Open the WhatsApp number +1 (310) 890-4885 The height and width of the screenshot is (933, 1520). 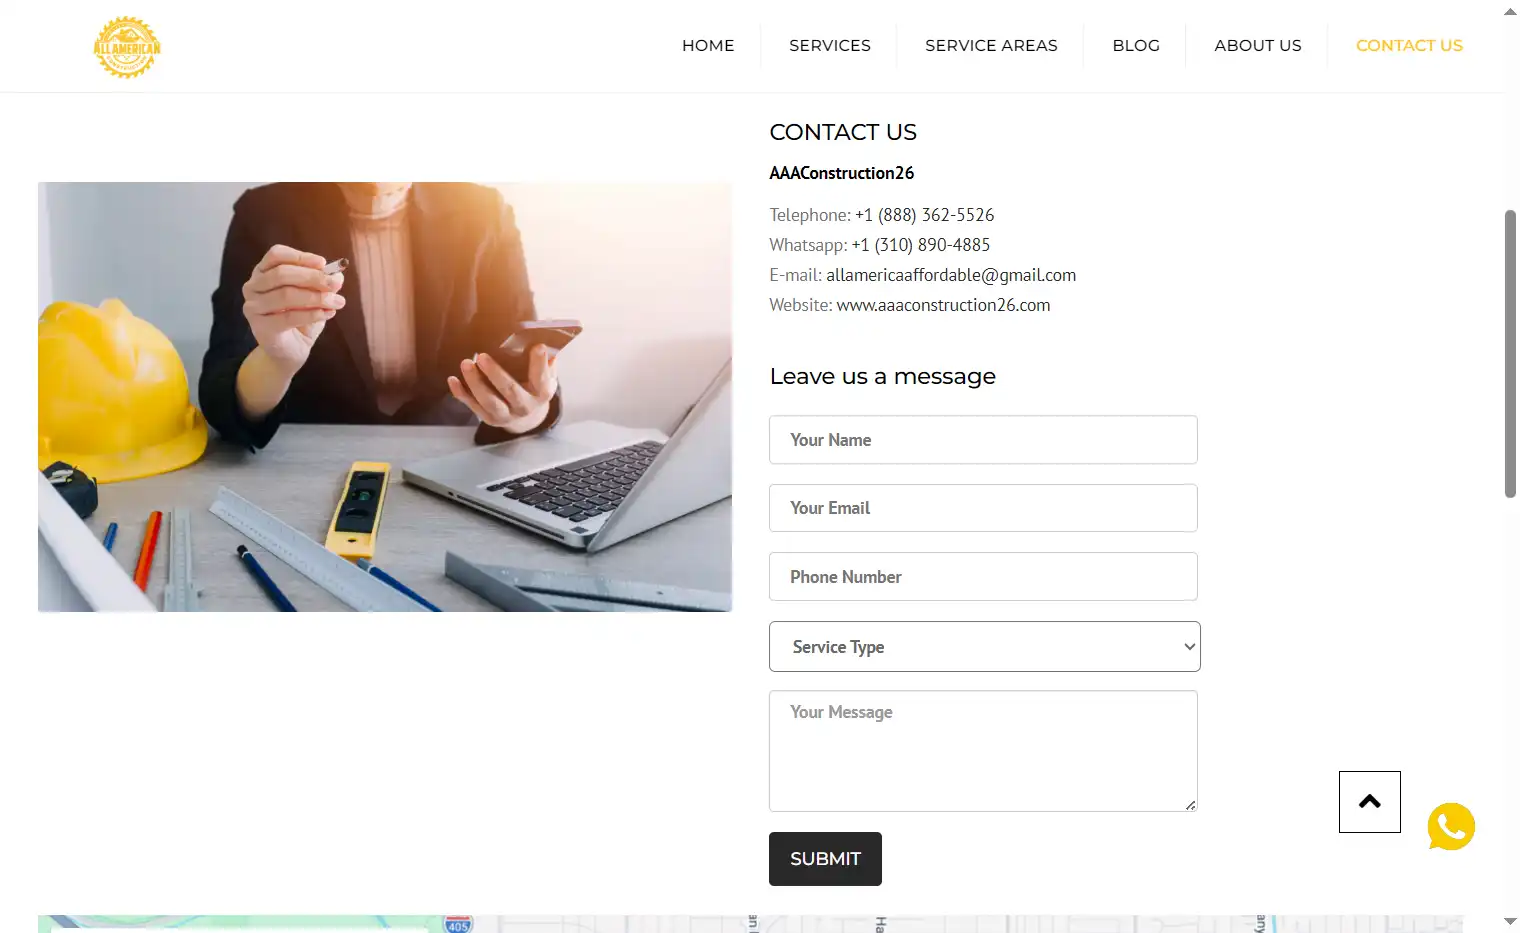click(x=921, y=245)
